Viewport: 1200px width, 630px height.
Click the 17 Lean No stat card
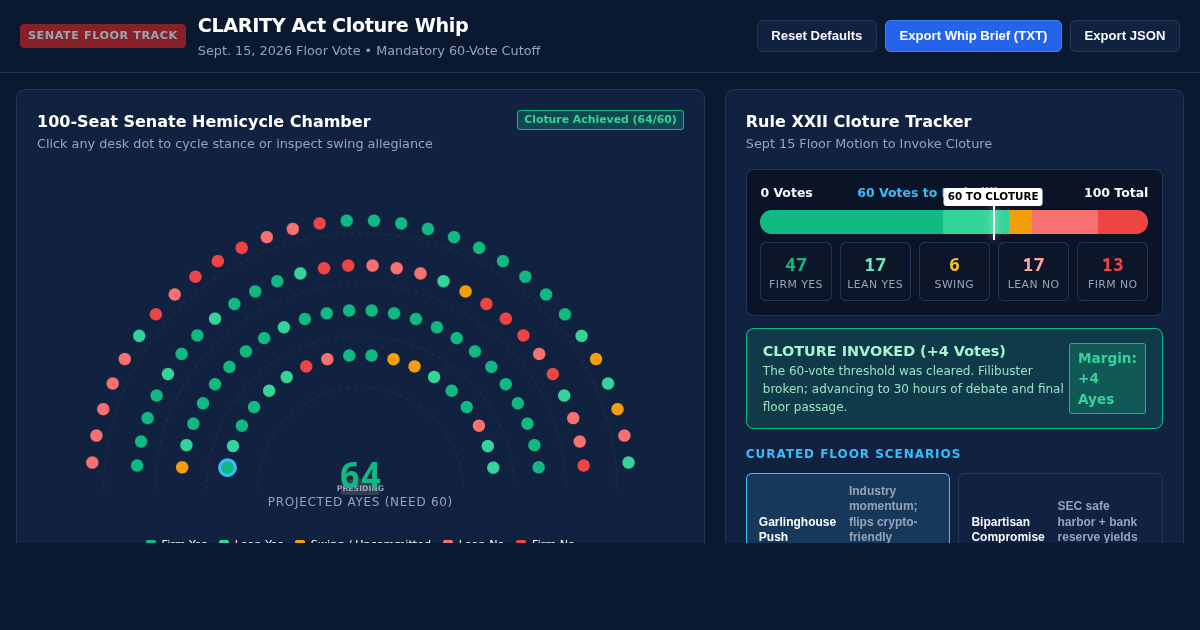pos(1033,271)
